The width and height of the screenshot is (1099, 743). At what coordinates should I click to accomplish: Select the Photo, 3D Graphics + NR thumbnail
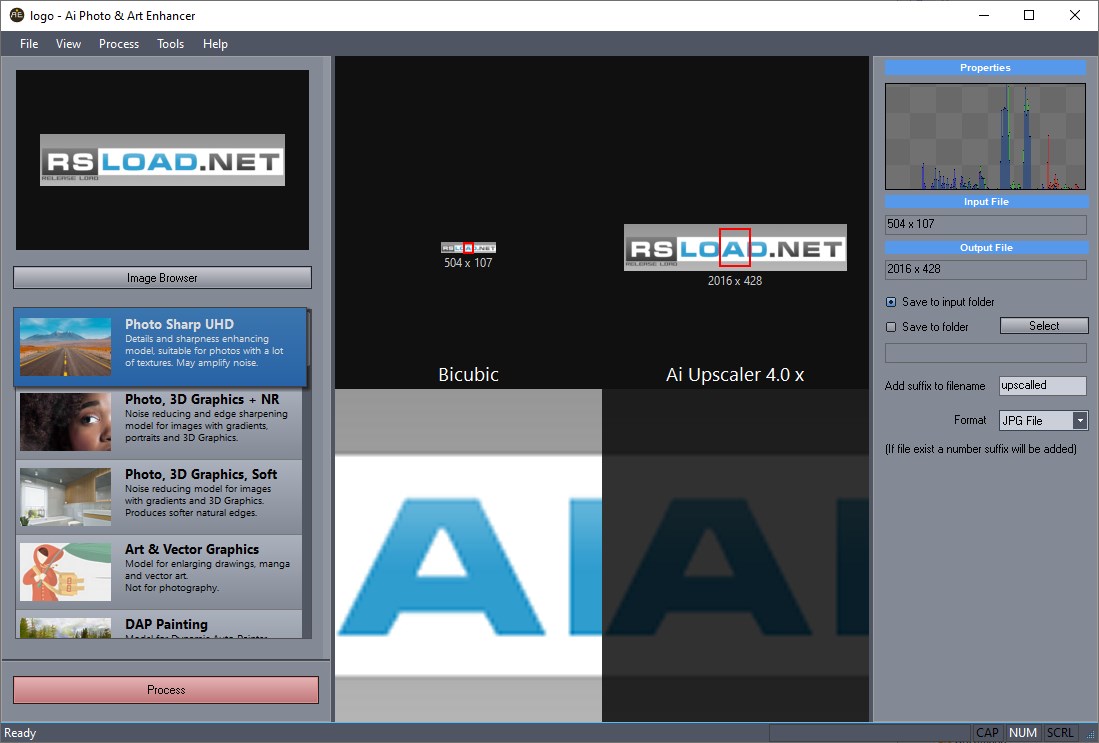tap(65, 421)
